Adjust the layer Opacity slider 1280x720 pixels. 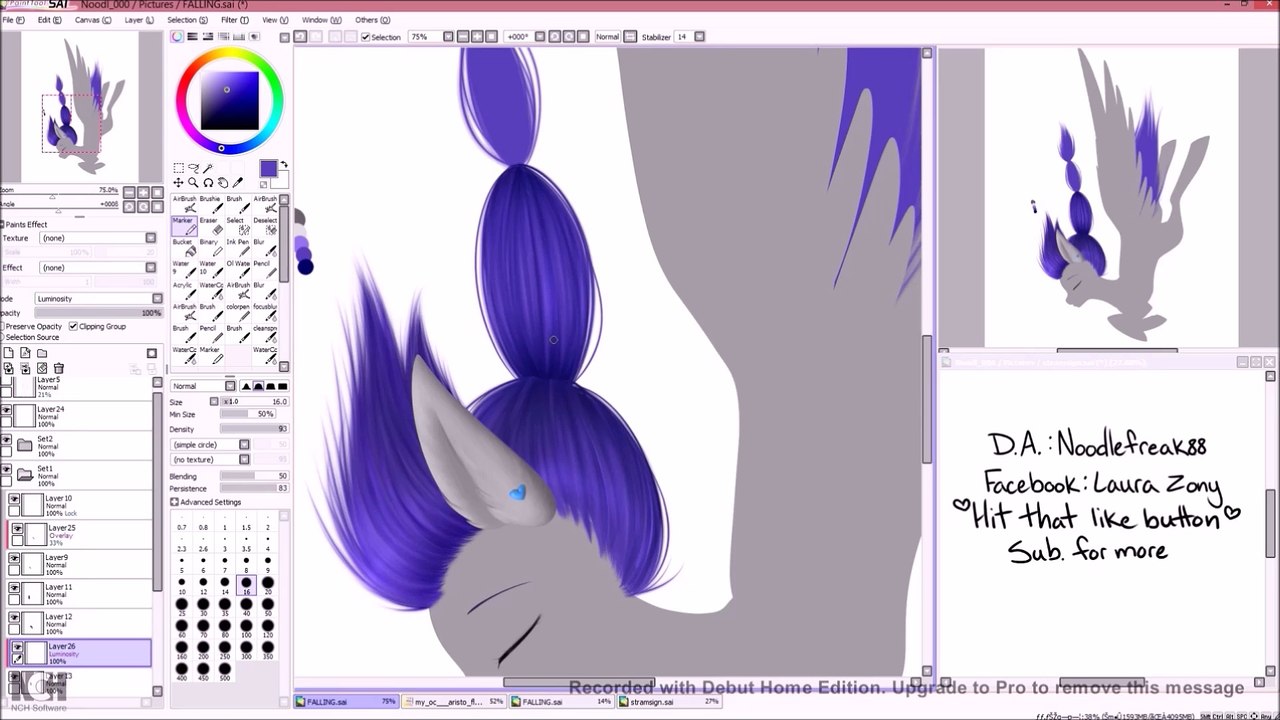pos(98,313)
